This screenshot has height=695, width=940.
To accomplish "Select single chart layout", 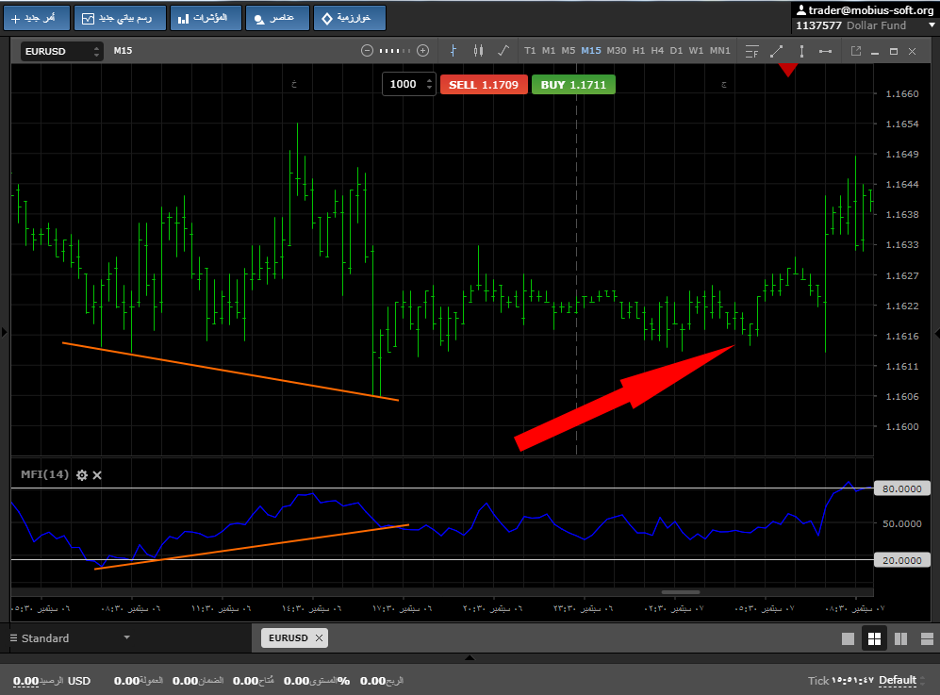I will [x=848, y=639].
